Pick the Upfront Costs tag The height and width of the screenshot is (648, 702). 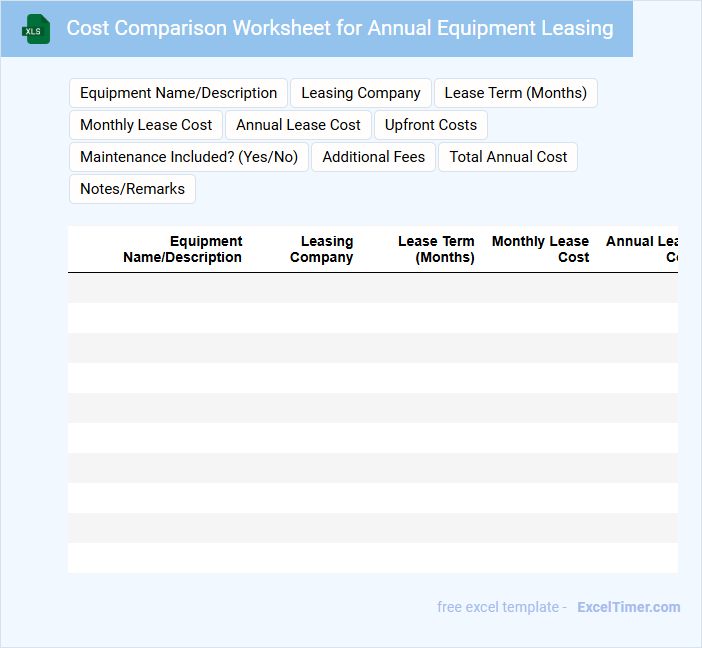[x=431, y=125]
